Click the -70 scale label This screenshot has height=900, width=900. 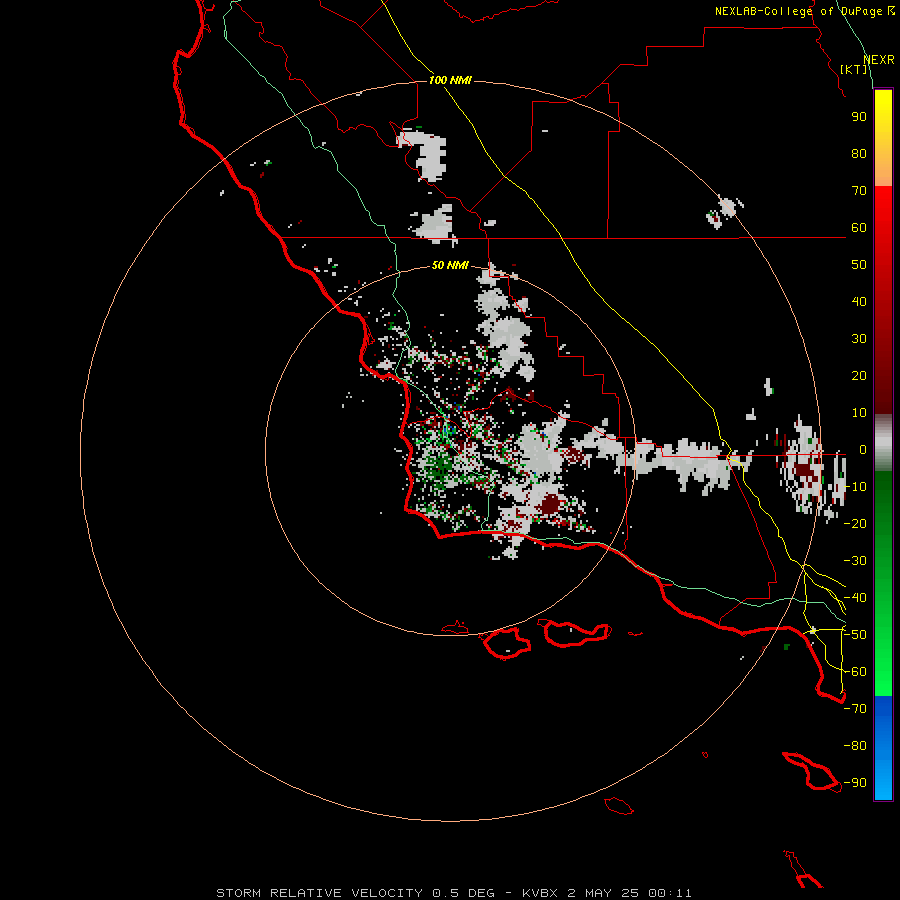click(855, 709)
